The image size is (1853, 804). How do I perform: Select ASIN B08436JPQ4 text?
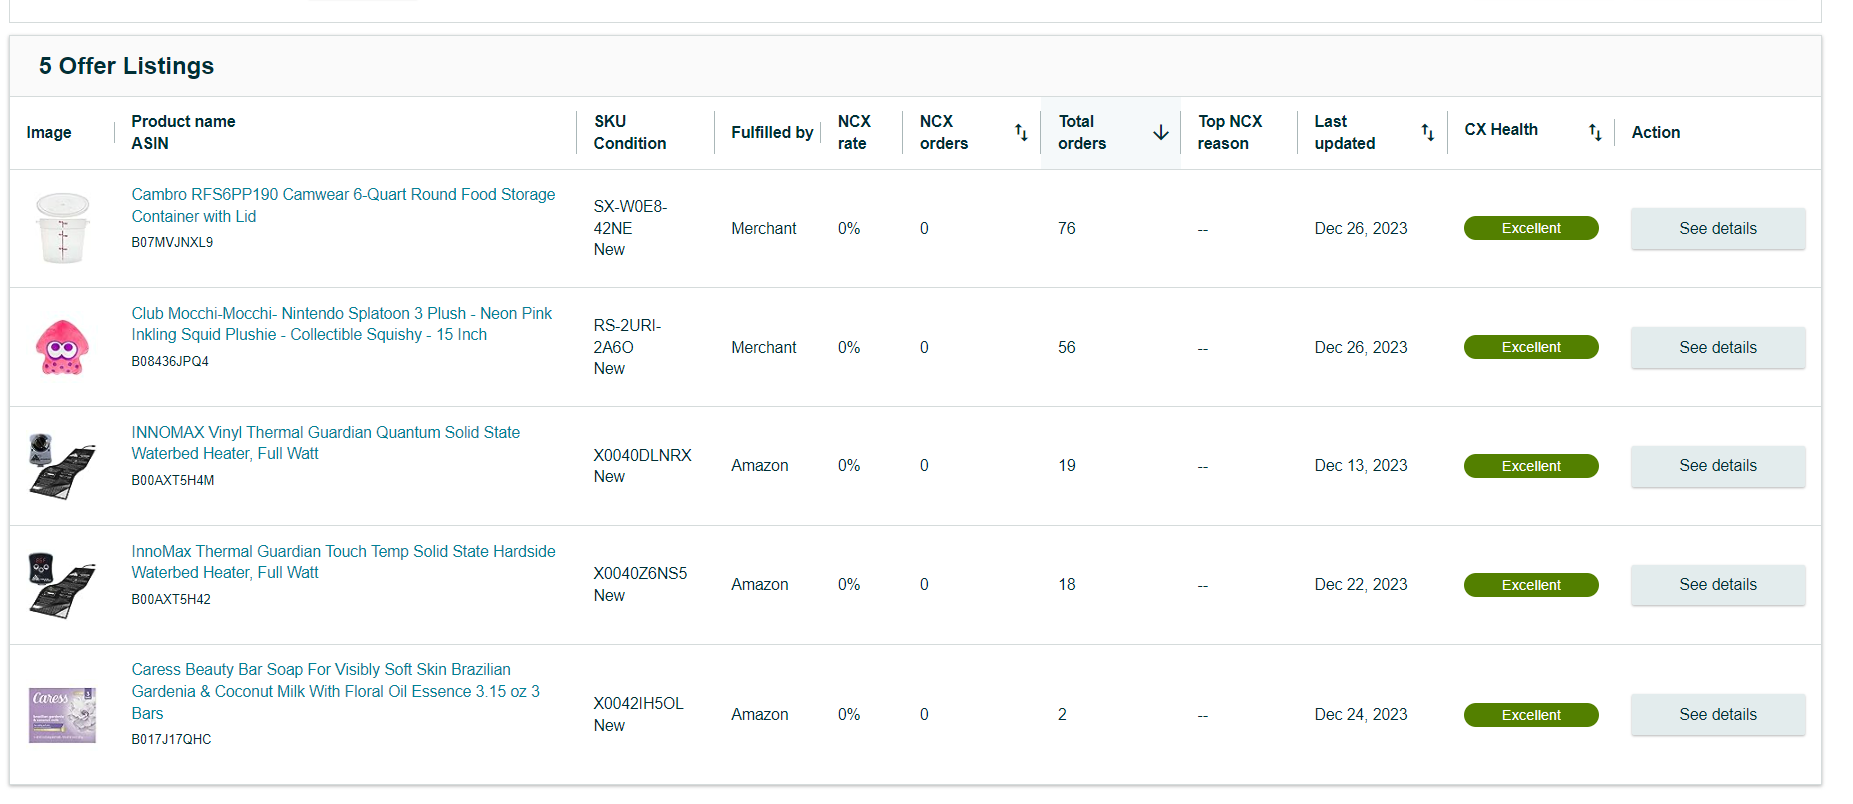pyautogui.click(x=170, y=361)
